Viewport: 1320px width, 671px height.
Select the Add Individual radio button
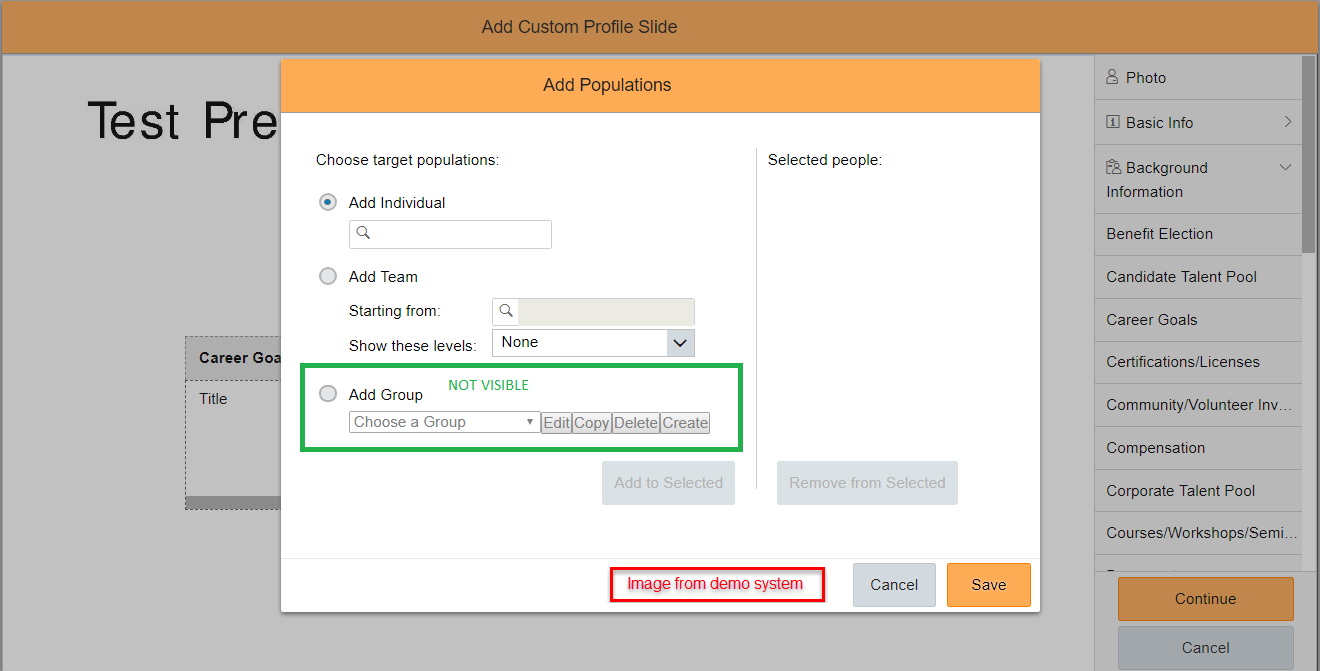tap(328, 202)
